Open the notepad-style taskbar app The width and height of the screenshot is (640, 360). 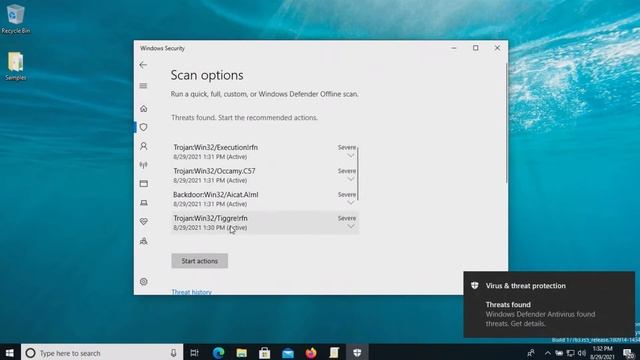click(x=334, y=353)
